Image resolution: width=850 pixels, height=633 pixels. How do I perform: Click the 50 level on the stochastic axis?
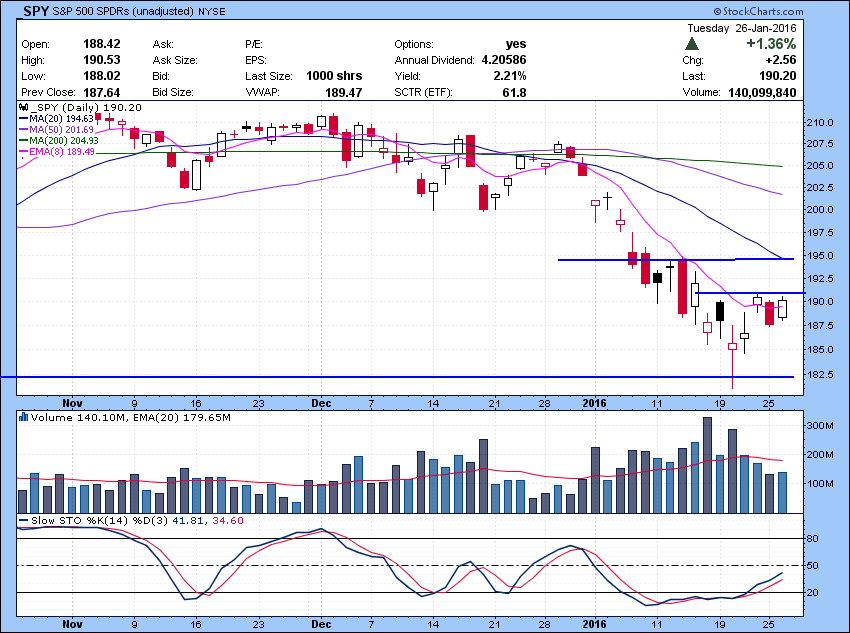tap(812, 566)
